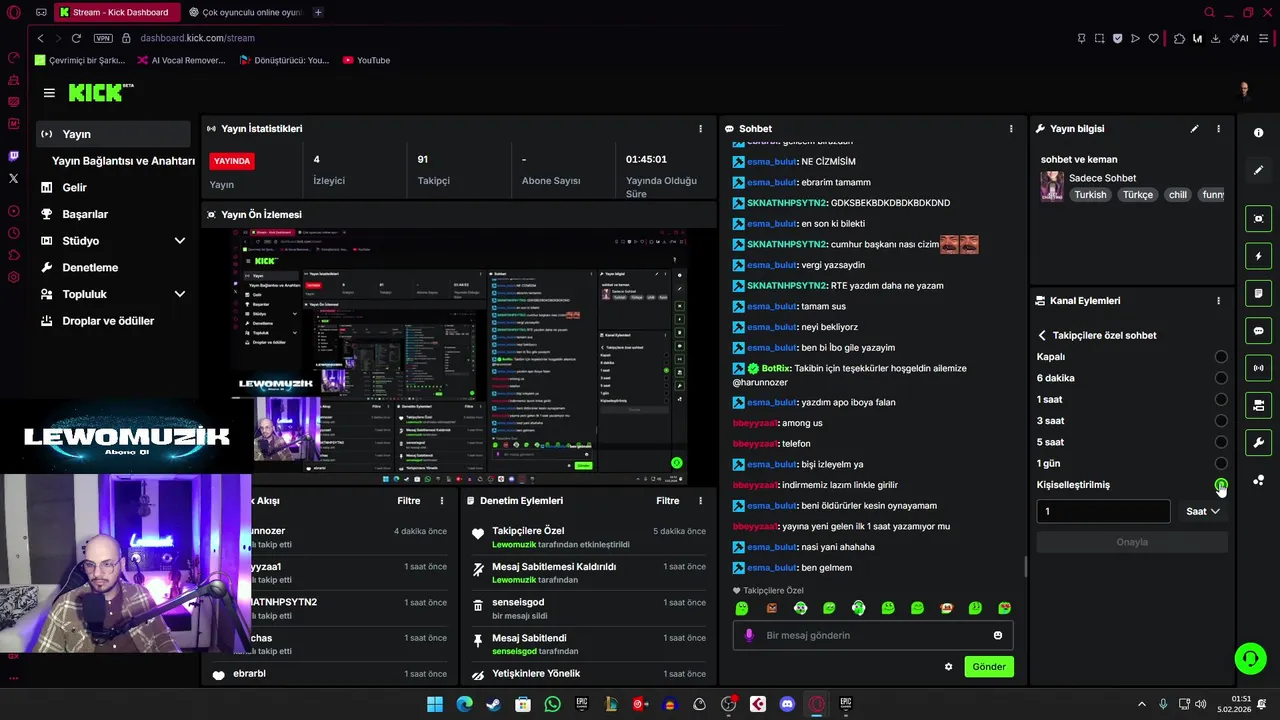1280x720 pixels.
Task: Open Yayın bilgisi three-dot options
Action: pyautogui.click(x=1218, y=129)
